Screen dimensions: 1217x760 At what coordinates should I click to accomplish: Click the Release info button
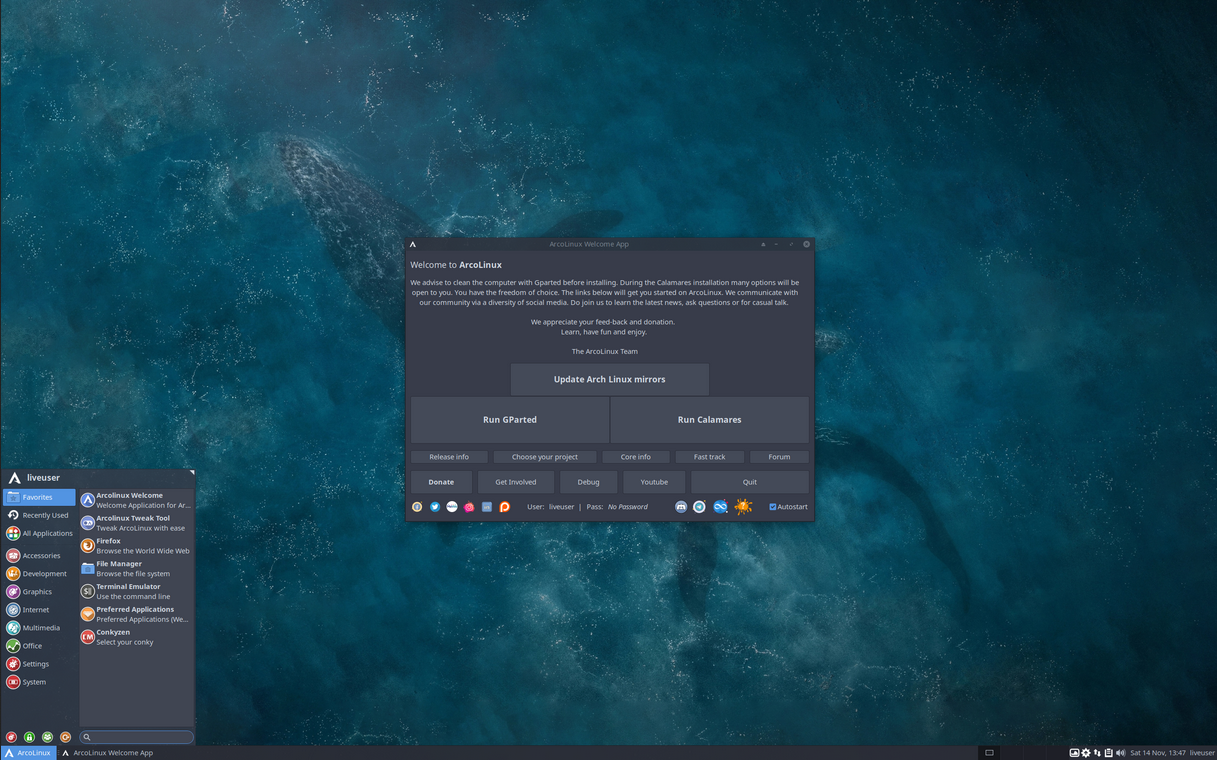(449, 457)
